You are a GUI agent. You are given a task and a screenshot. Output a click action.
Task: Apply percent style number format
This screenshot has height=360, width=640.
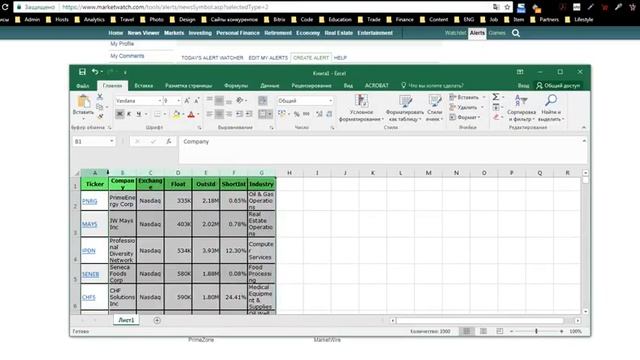(x=297, y=114)
